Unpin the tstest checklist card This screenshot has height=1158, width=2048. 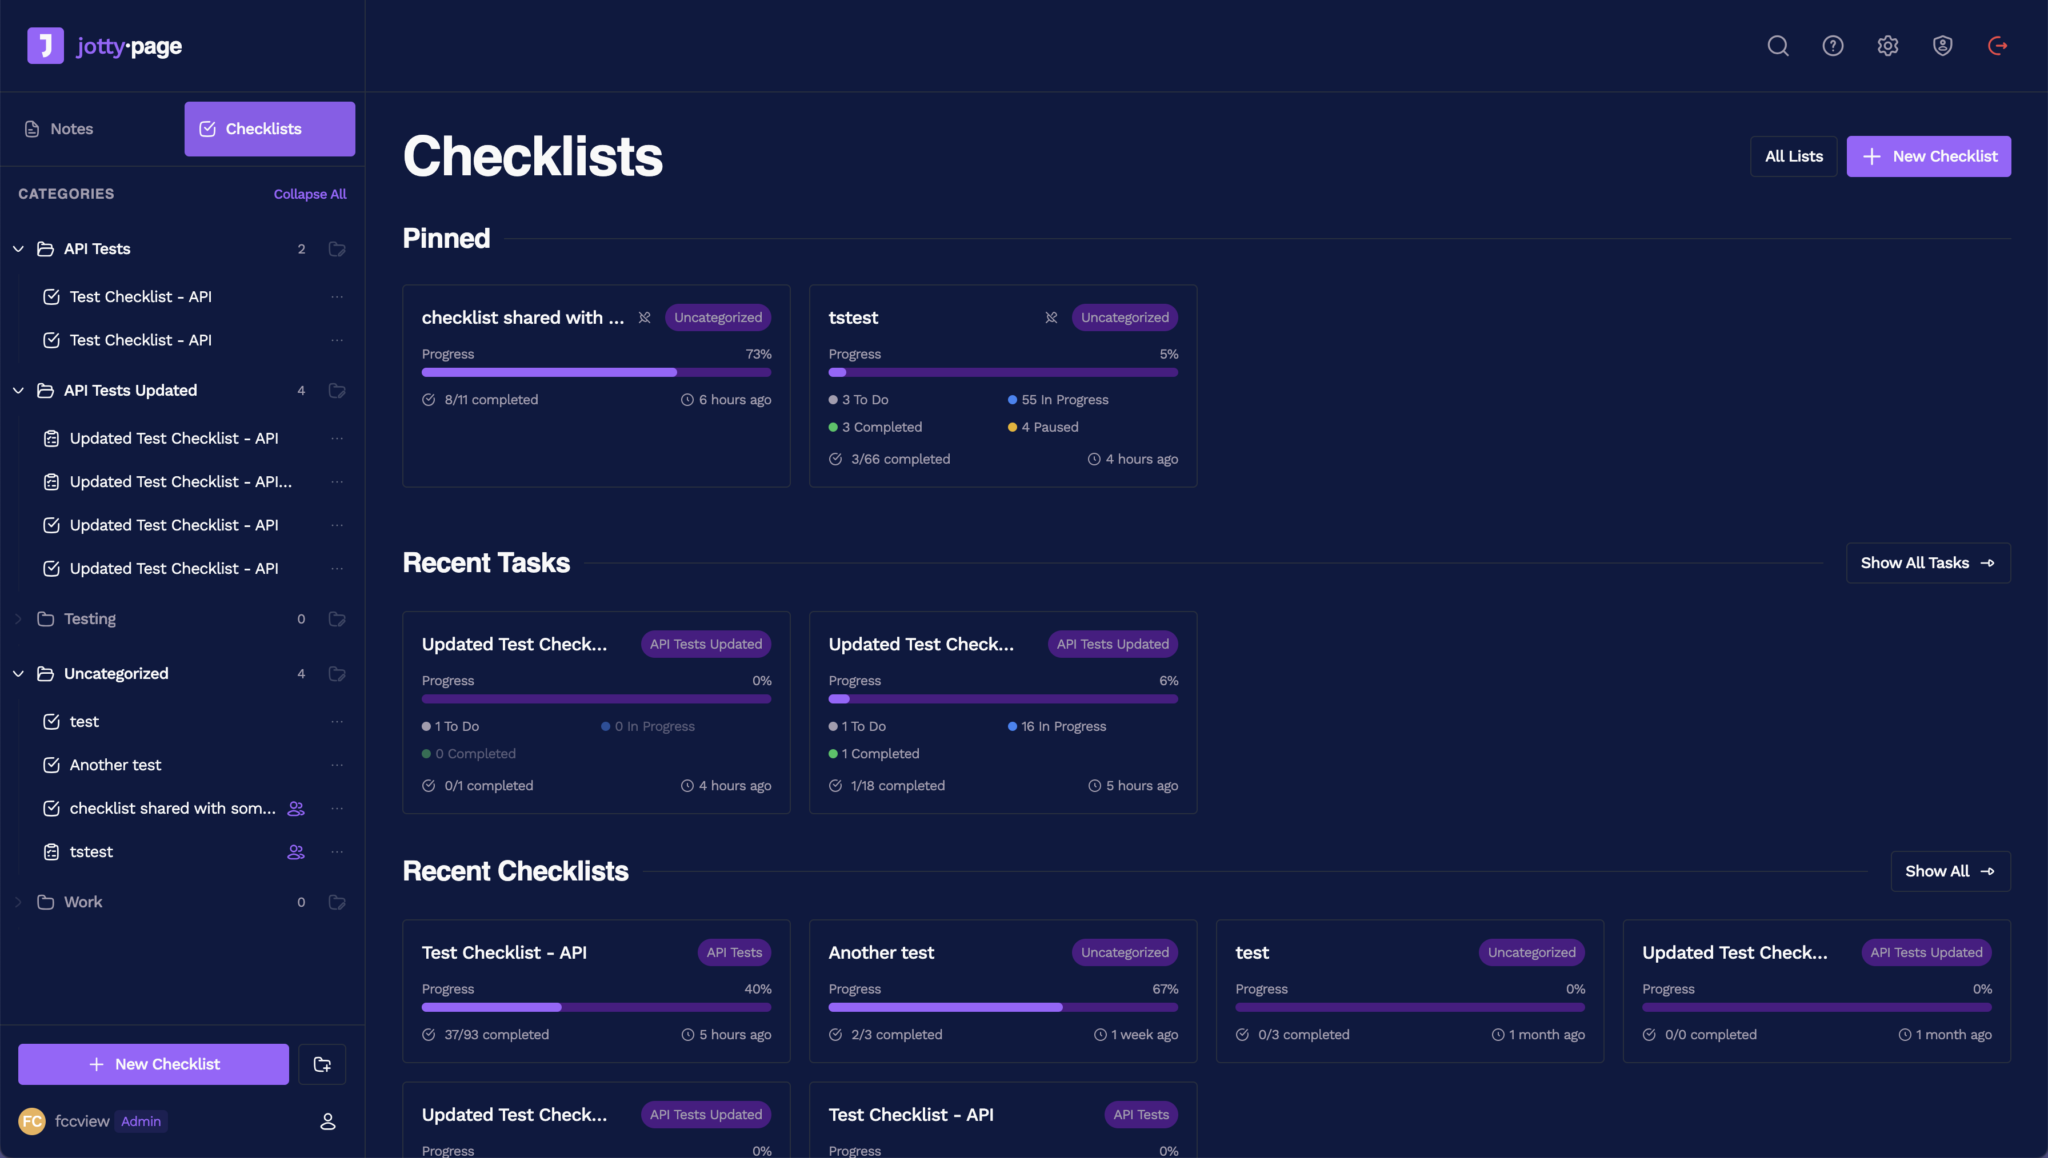(1051, 318)
